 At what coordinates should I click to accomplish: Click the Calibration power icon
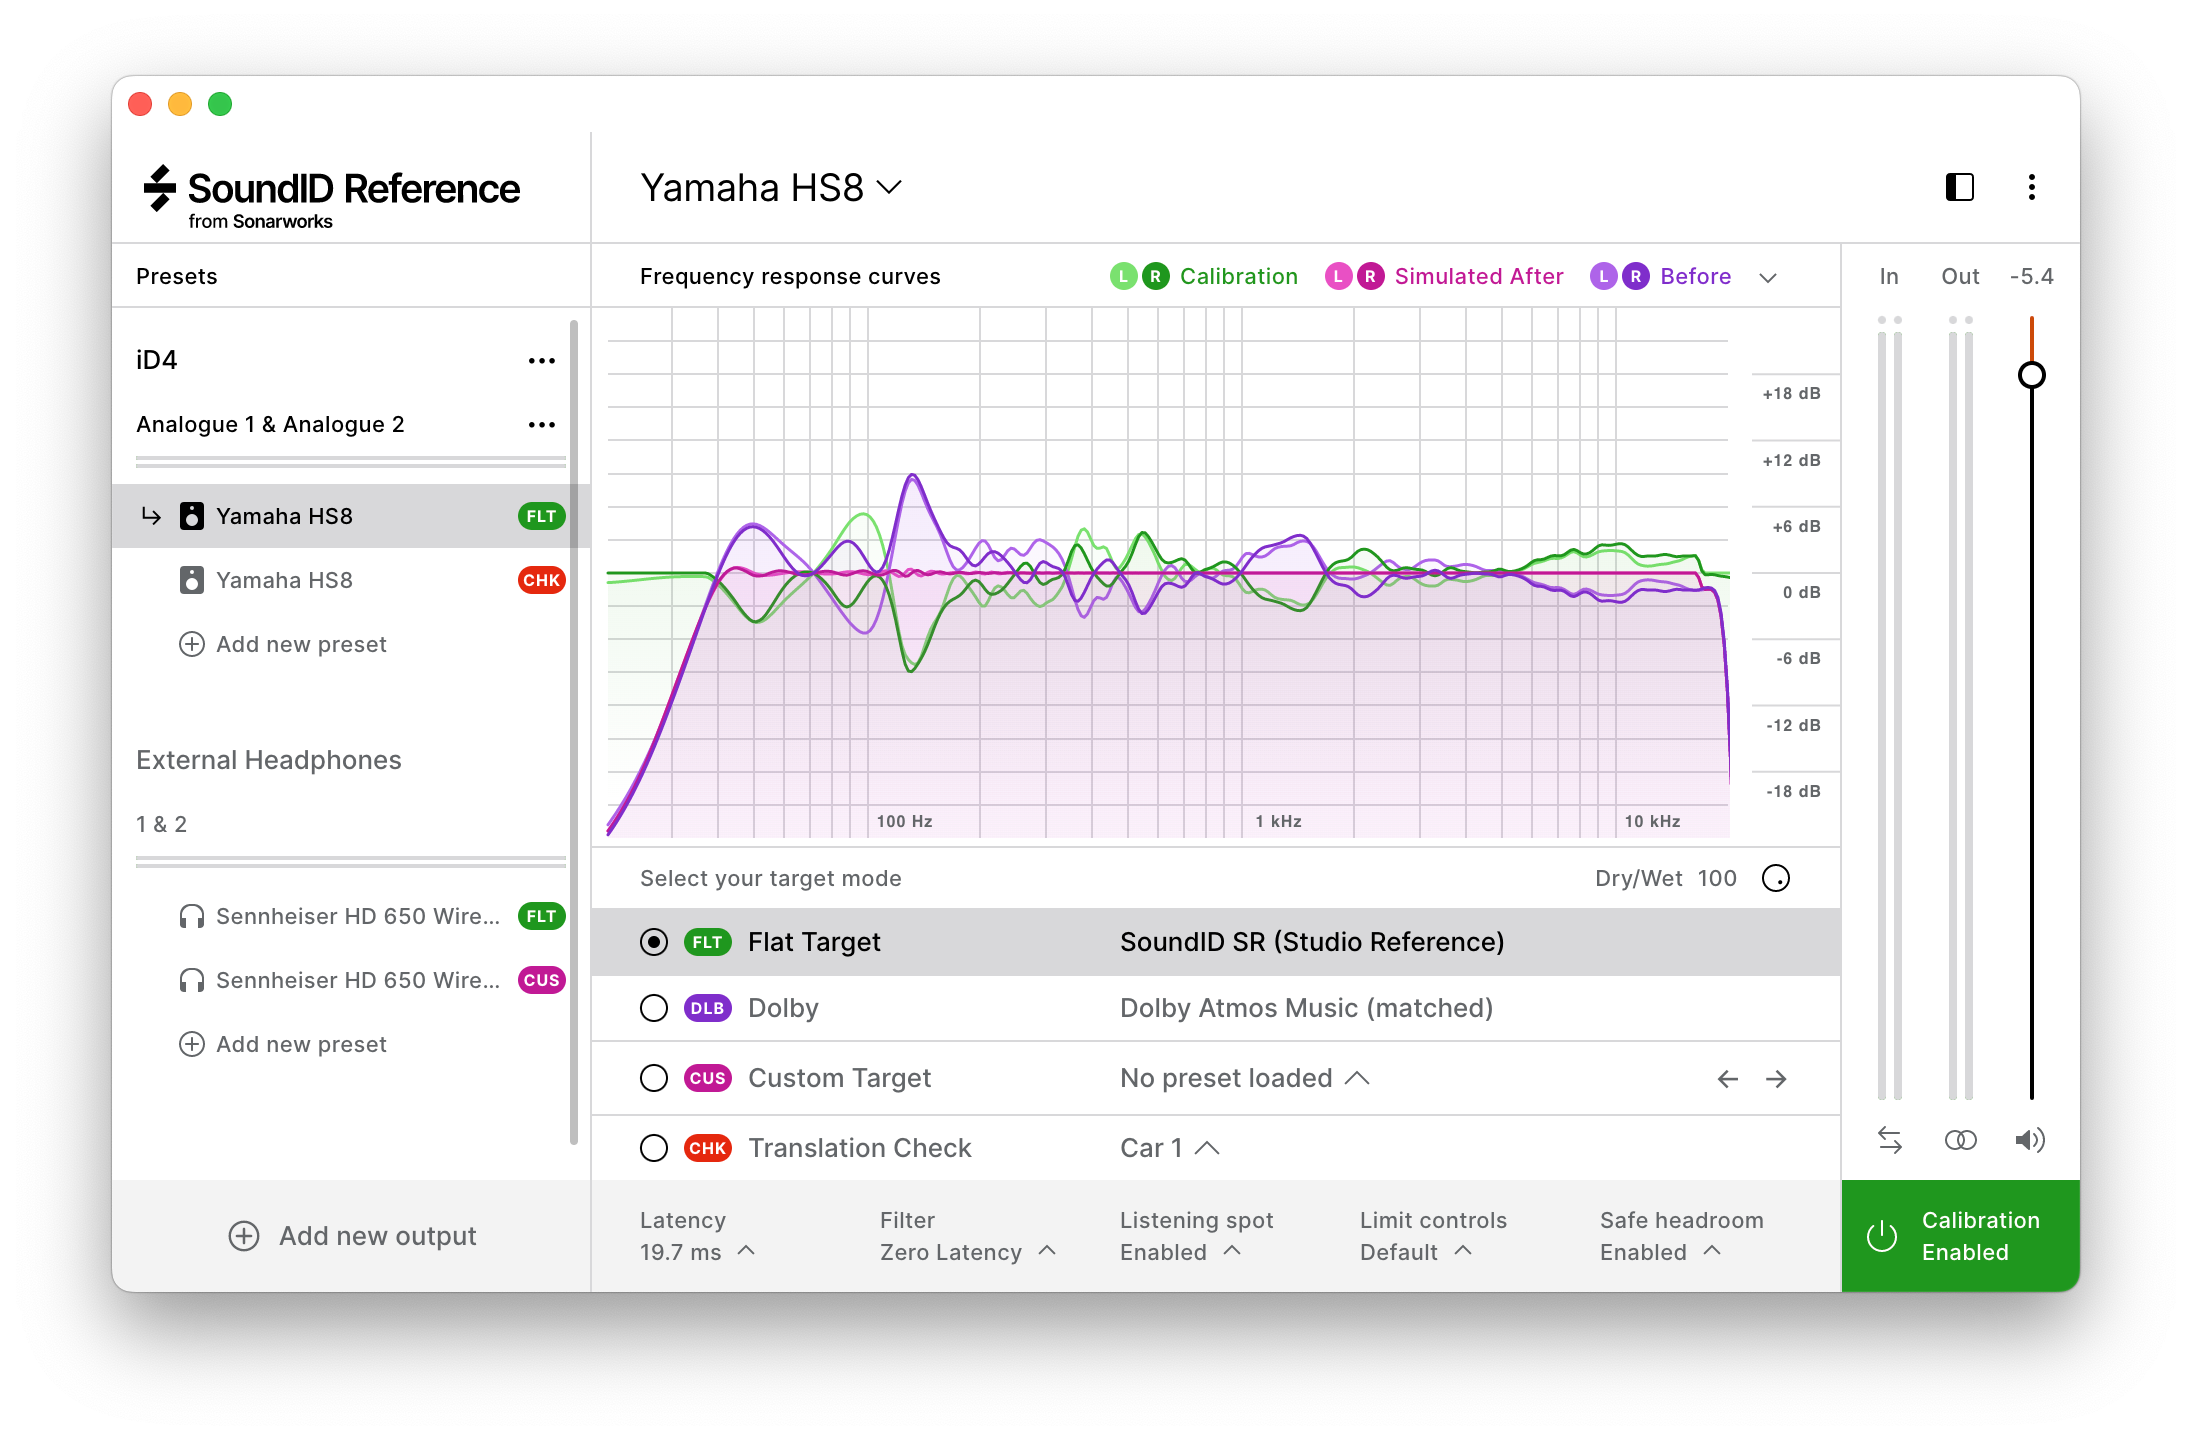(1882, 1236)
